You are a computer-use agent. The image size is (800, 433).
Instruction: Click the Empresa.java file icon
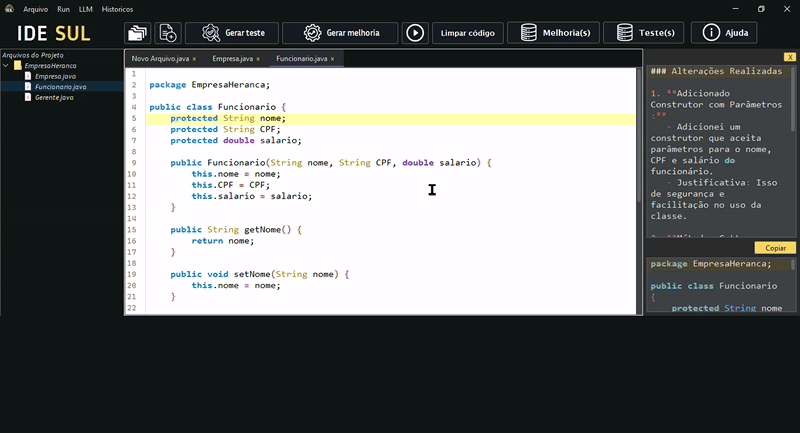coord(28,76)
